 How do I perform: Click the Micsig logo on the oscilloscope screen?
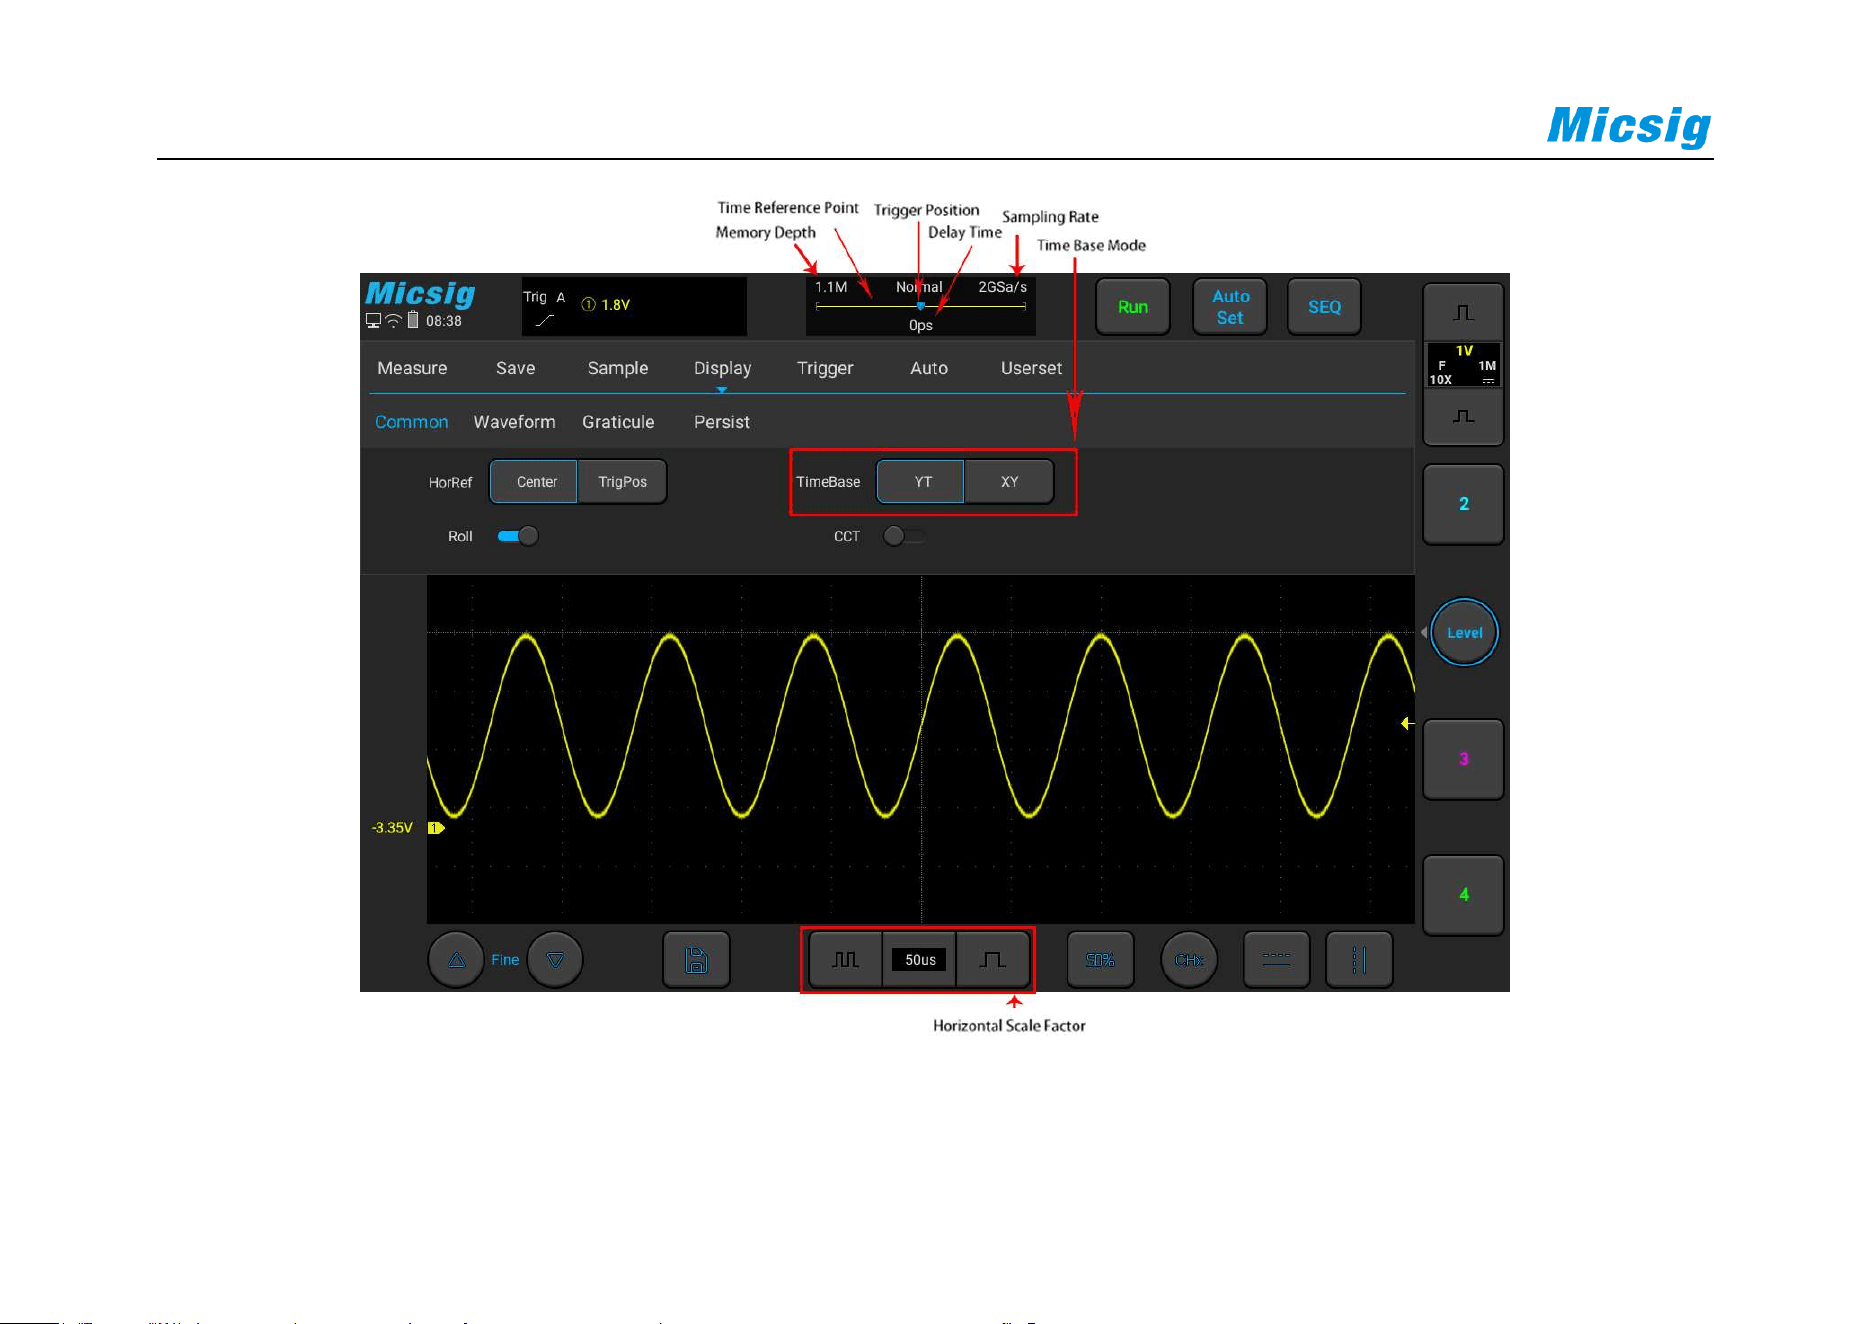(x=420, y=294)
